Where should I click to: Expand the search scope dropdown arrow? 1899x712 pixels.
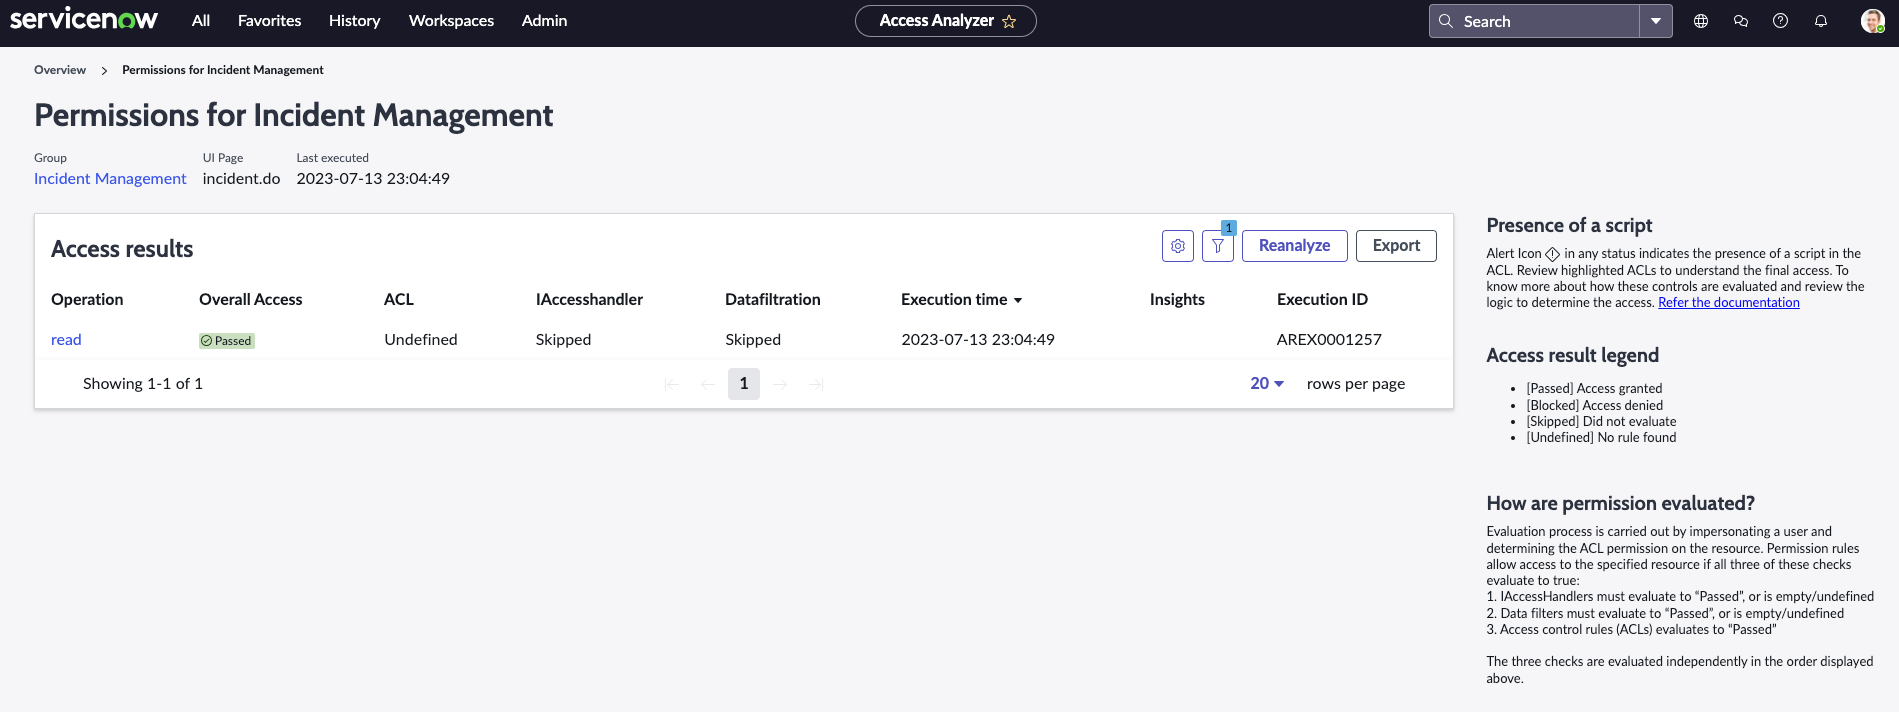pos(1656,21)
